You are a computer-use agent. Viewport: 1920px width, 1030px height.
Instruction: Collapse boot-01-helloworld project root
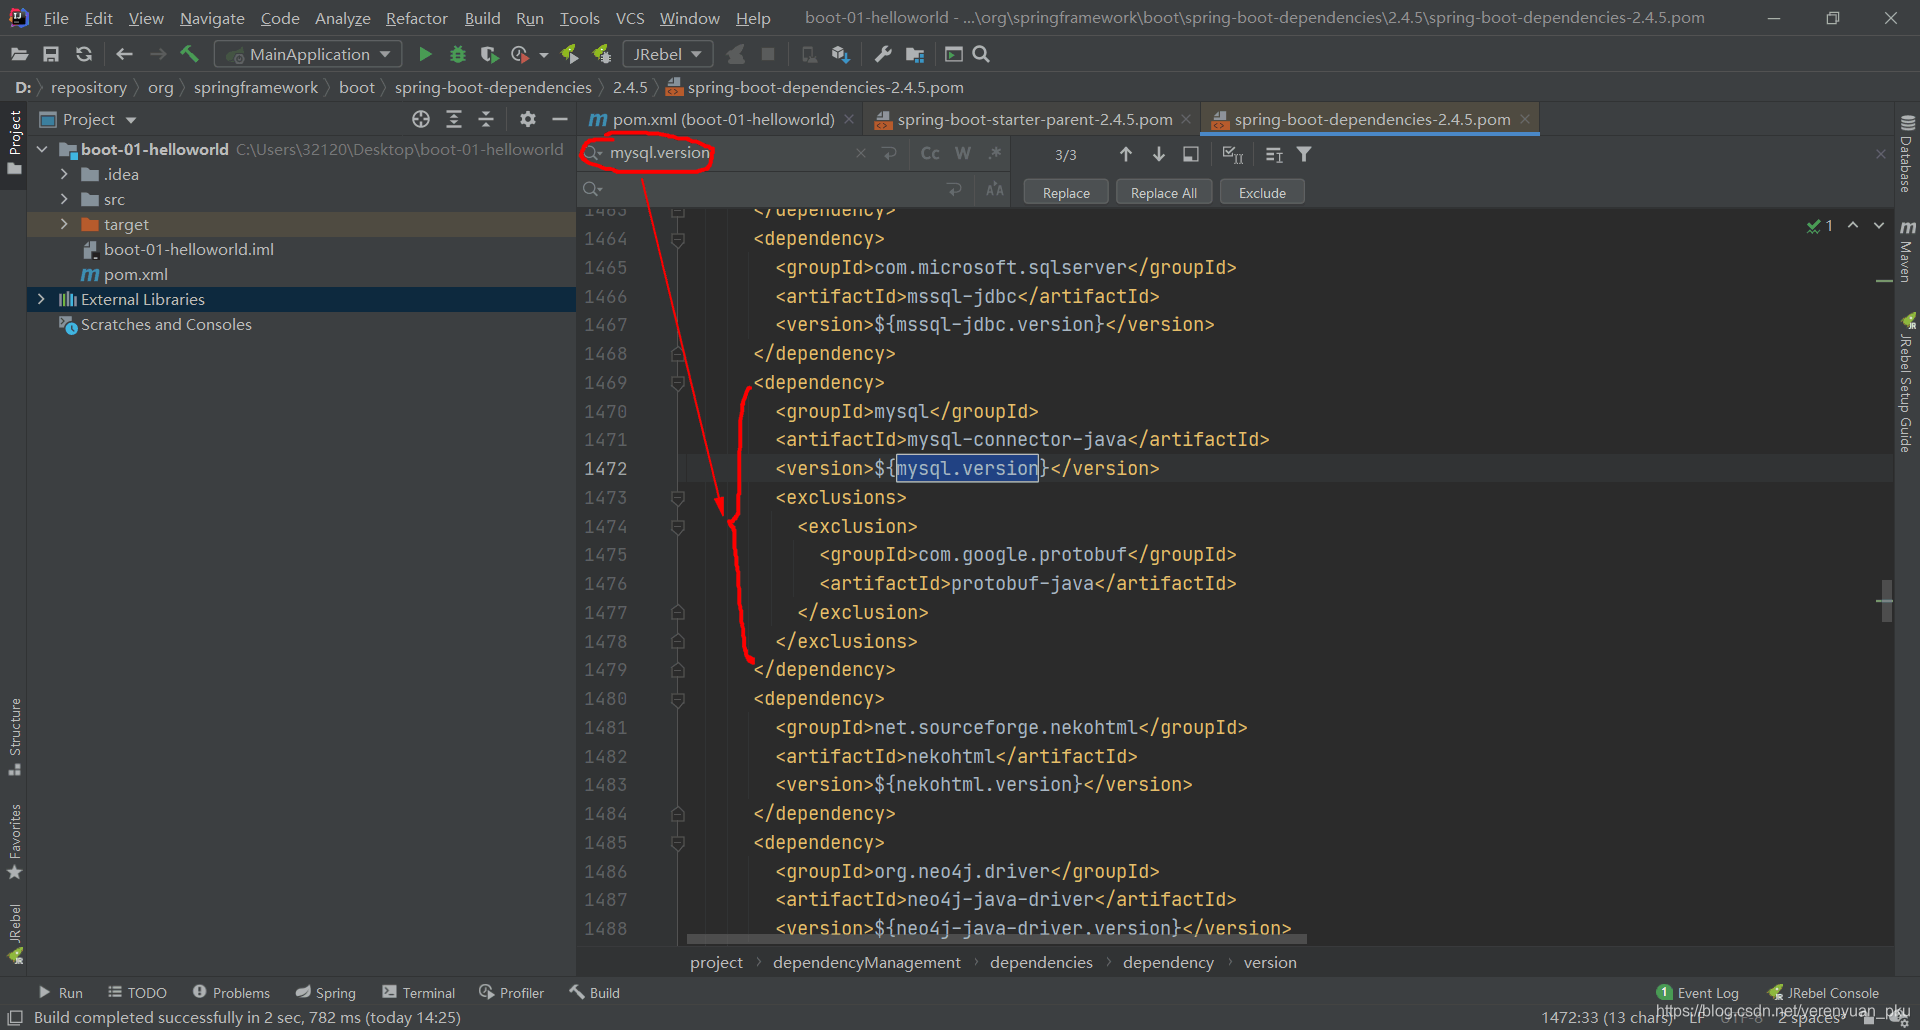tap(41, 149)
